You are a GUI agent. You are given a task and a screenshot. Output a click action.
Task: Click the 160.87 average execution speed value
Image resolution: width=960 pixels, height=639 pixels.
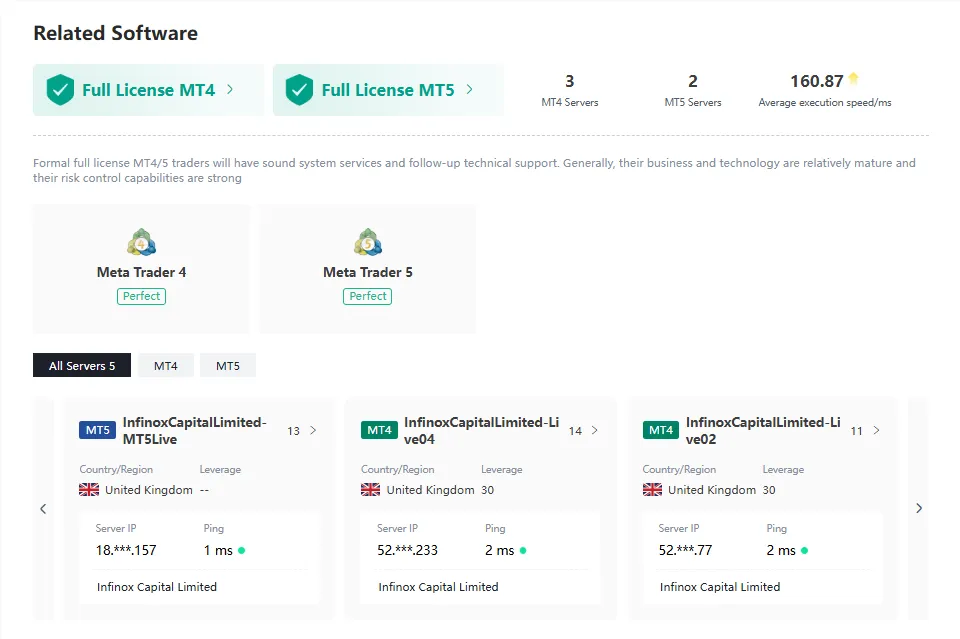tap(817, 81)
